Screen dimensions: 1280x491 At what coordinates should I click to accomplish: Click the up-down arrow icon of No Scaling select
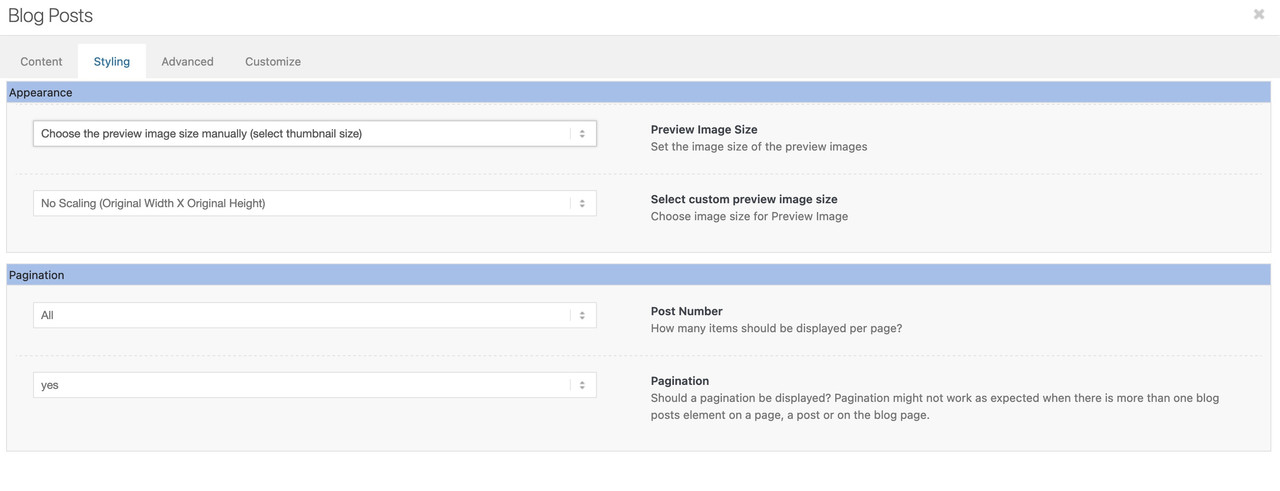point(582,203)
